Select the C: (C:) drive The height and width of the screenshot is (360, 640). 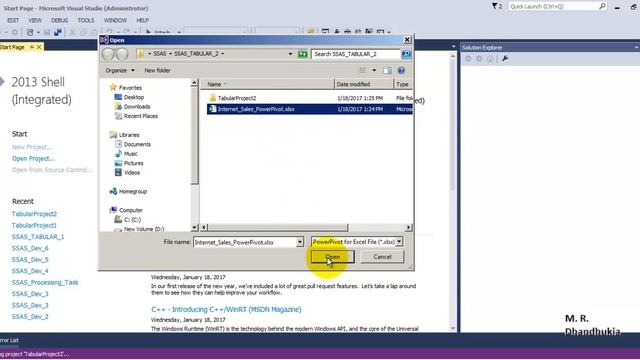132,220
